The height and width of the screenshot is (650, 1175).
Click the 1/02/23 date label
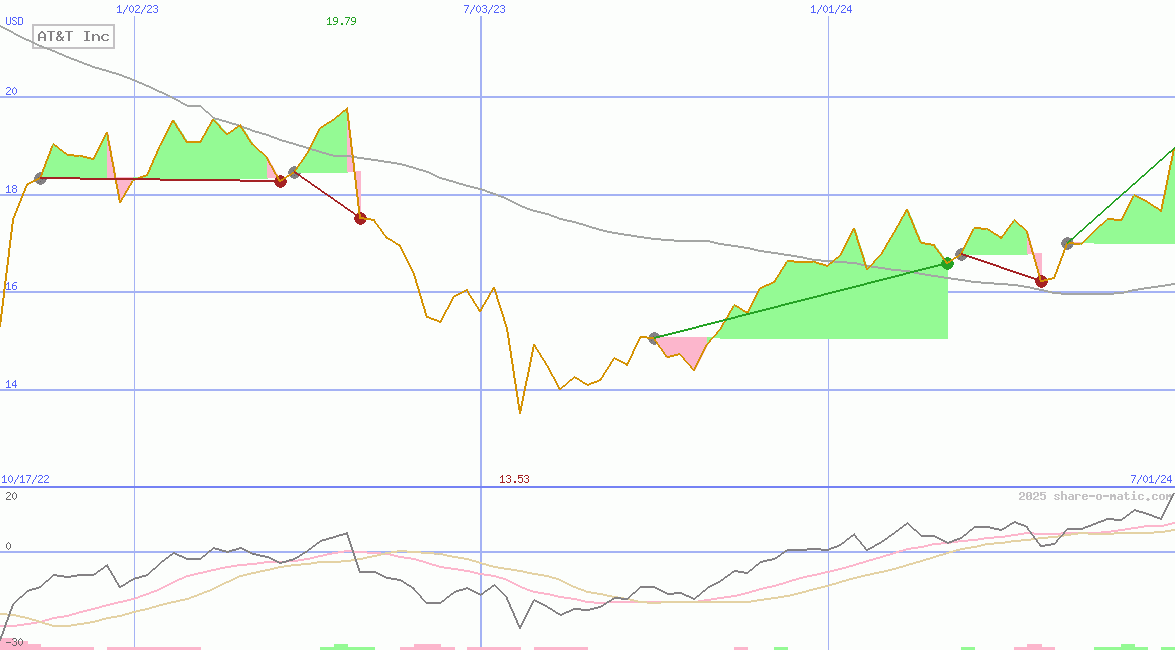[x=137, y=9]
